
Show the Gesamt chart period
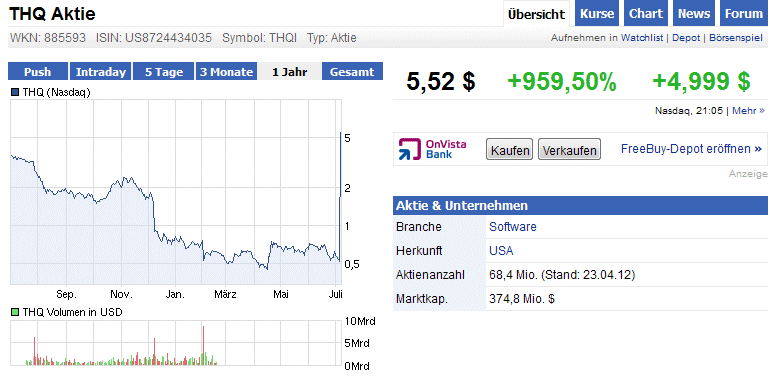(352, 72)
